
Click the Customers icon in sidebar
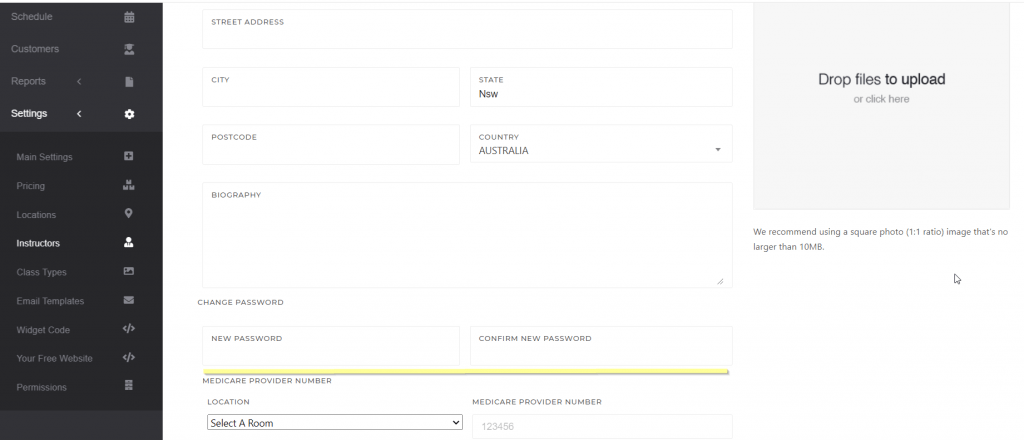coord(129,49)
